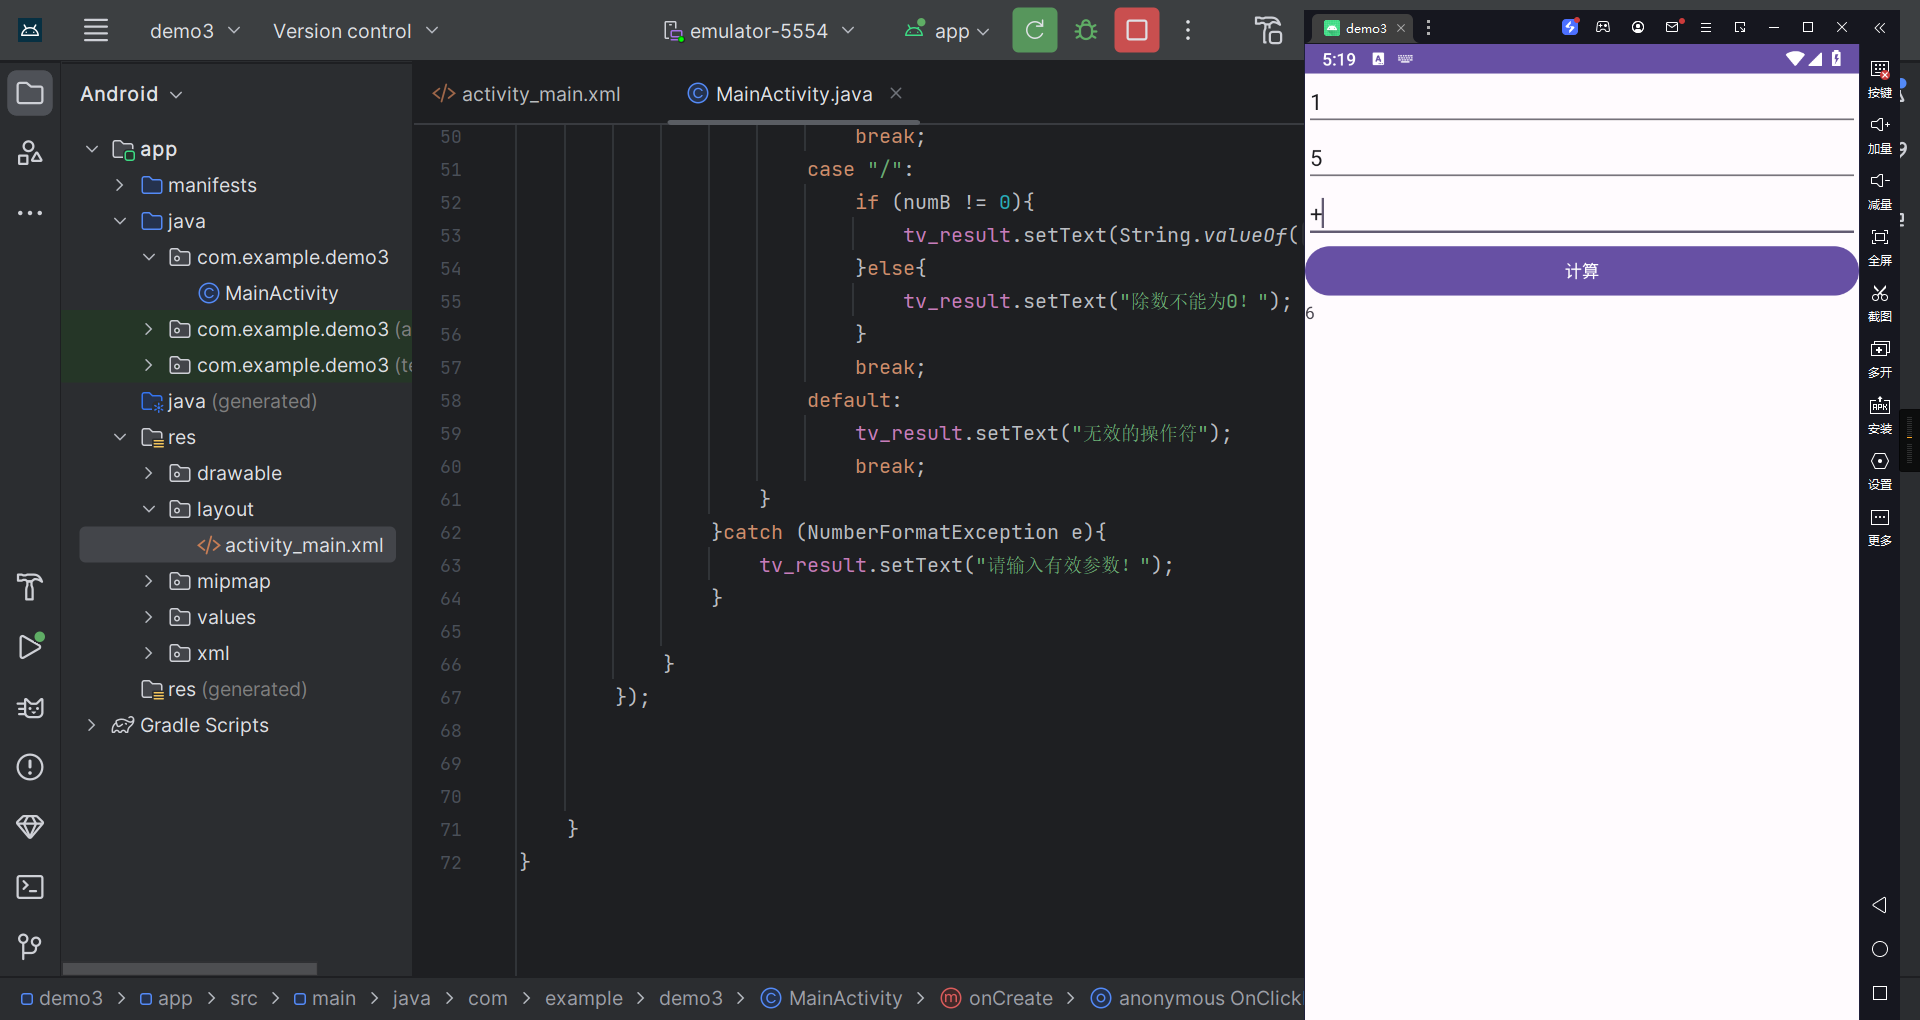Open the Build hammer tool window
This screenshot has width=1920, height=1020.
[x=30, y=587]
